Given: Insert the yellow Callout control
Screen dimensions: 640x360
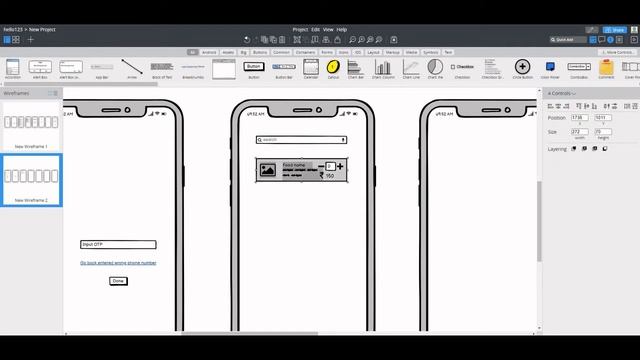Looking at the screenshot, I should [333, 69].
